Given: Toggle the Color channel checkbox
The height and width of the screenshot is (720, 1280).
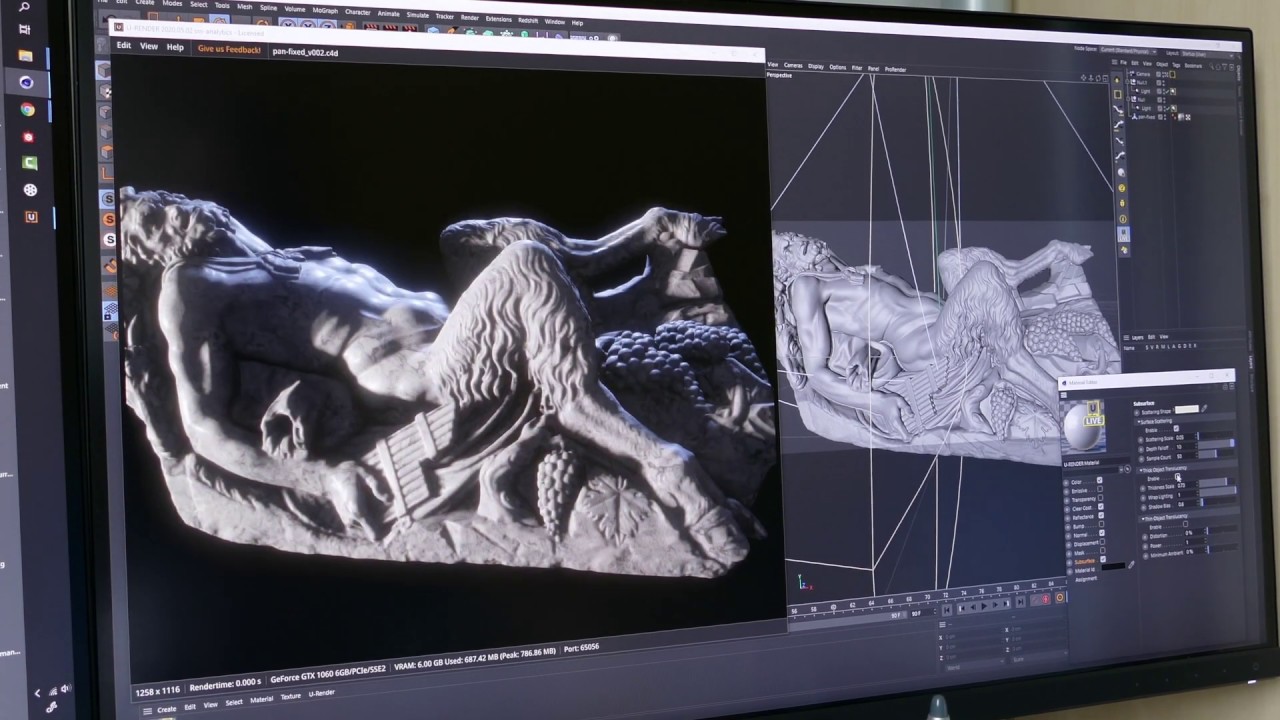Looking at the screenshot, I should [1100, 480].
